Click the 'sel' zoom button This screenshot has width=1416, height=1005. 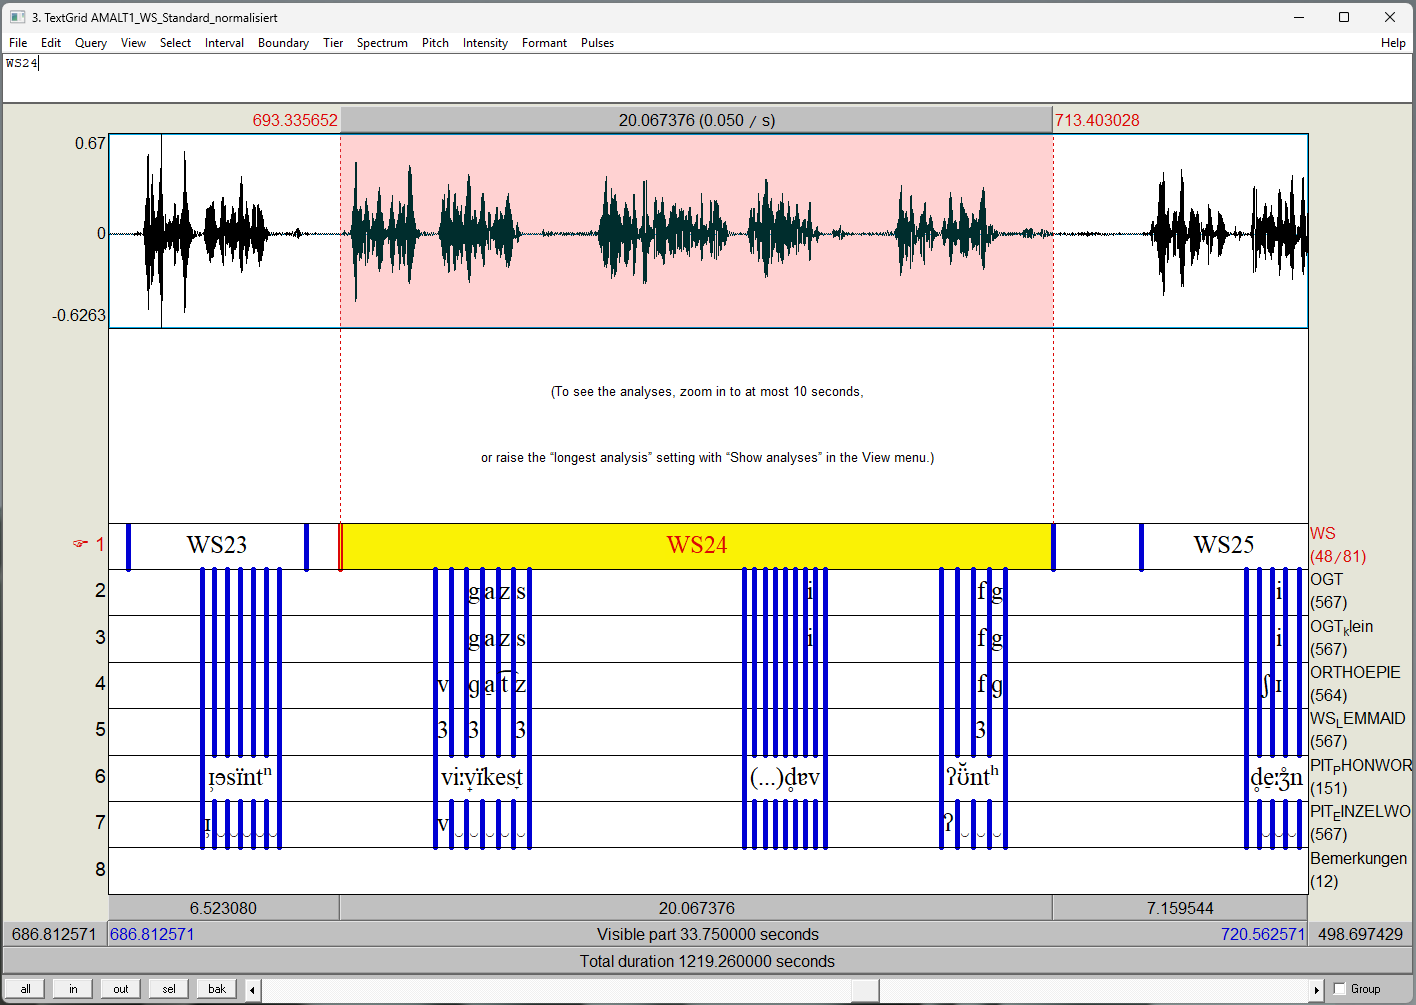point(169,989)
